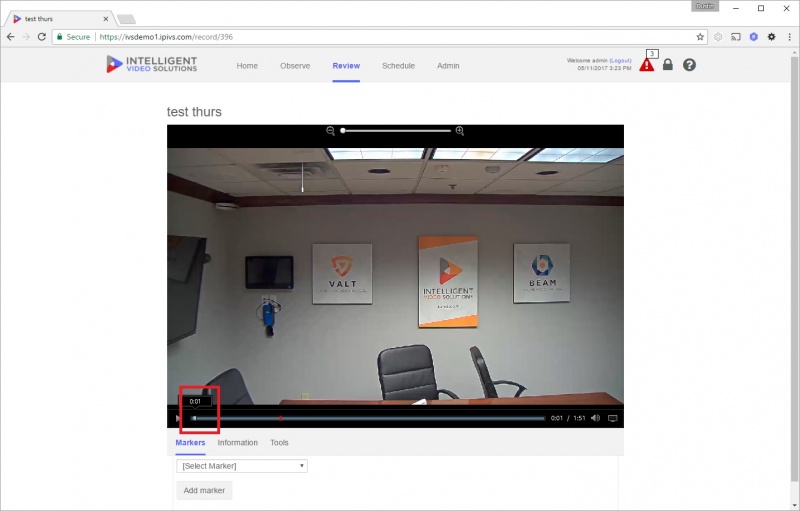The image size is (800, 511).
Task: Switch to the Tools tab
Action: pyautogui.click(x=279, y=443)
